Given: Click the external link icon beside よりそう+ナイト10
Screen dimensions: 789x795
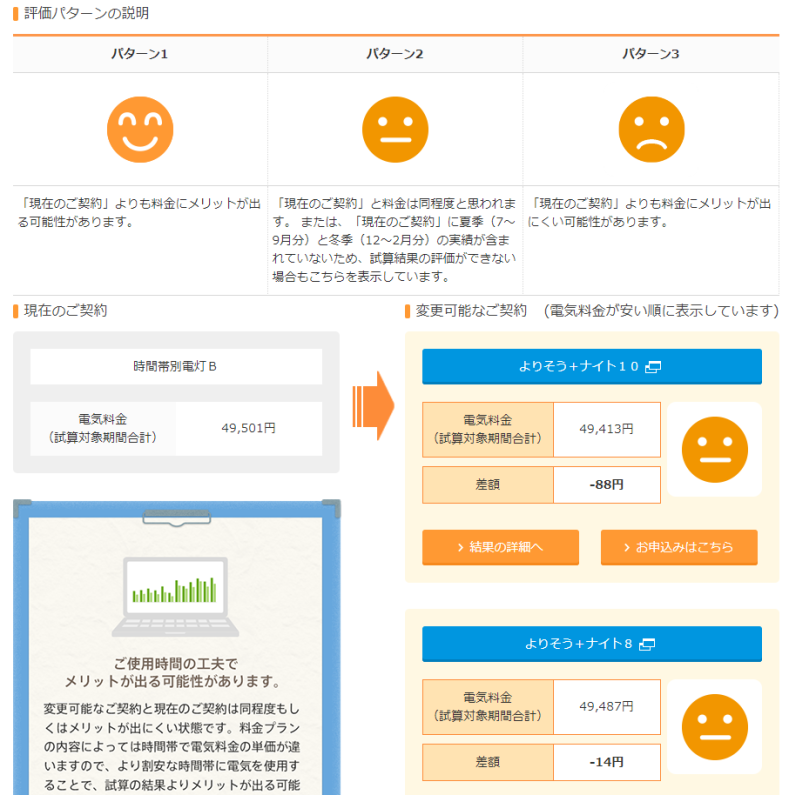Looking at the screenshot, I should [653, 367].
